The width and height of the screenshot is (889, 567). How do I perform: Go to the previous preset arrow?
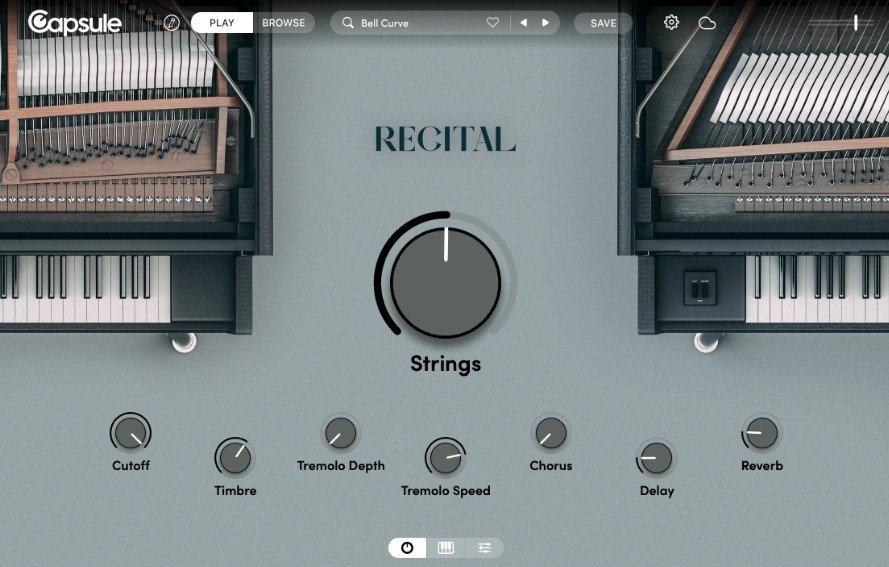pos(523,23)
